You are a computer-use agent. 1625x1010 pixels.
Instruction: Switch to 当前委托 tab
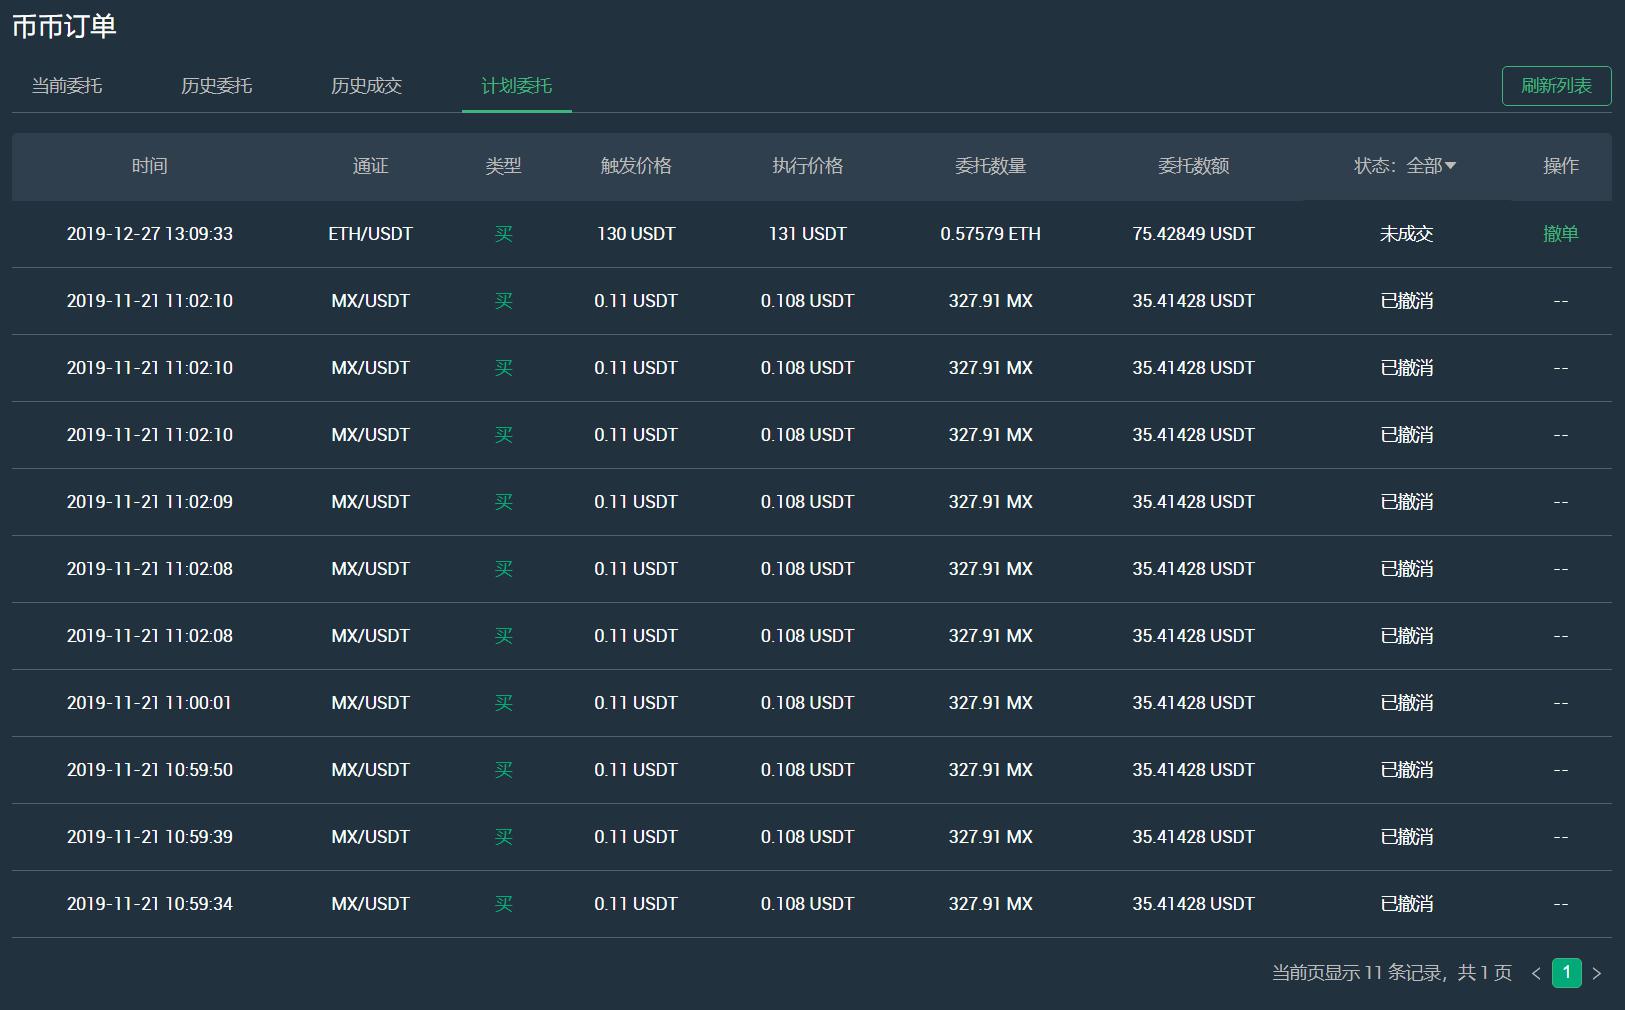(x=67, y=86)
